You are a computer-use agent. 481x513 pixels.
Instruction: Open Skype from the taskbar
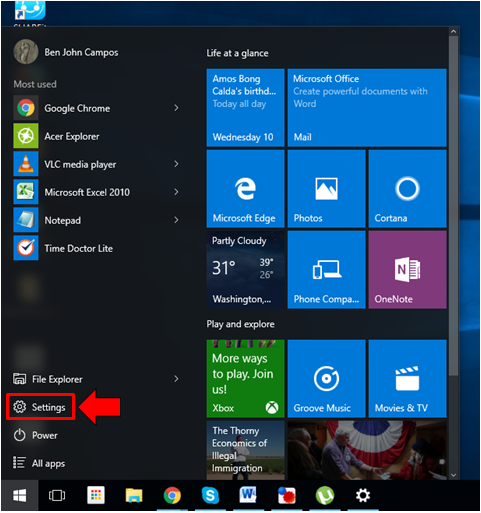pos(210,496)
